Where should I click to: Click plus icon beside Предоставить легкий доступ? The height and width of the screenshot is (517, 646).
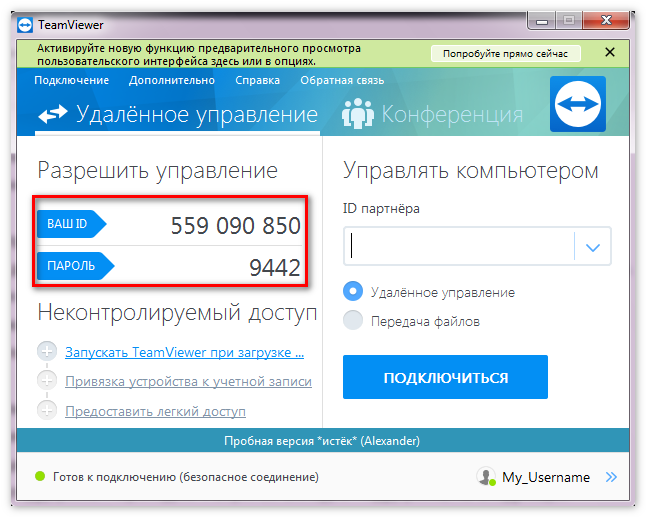47,410
